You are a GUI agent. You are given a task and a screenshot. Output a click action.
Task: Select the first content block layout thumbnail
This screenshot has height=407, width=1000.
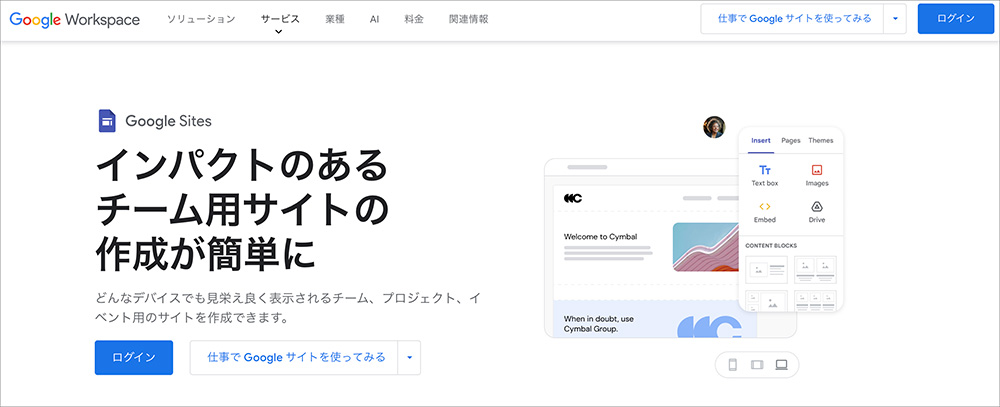pos(767,270)
